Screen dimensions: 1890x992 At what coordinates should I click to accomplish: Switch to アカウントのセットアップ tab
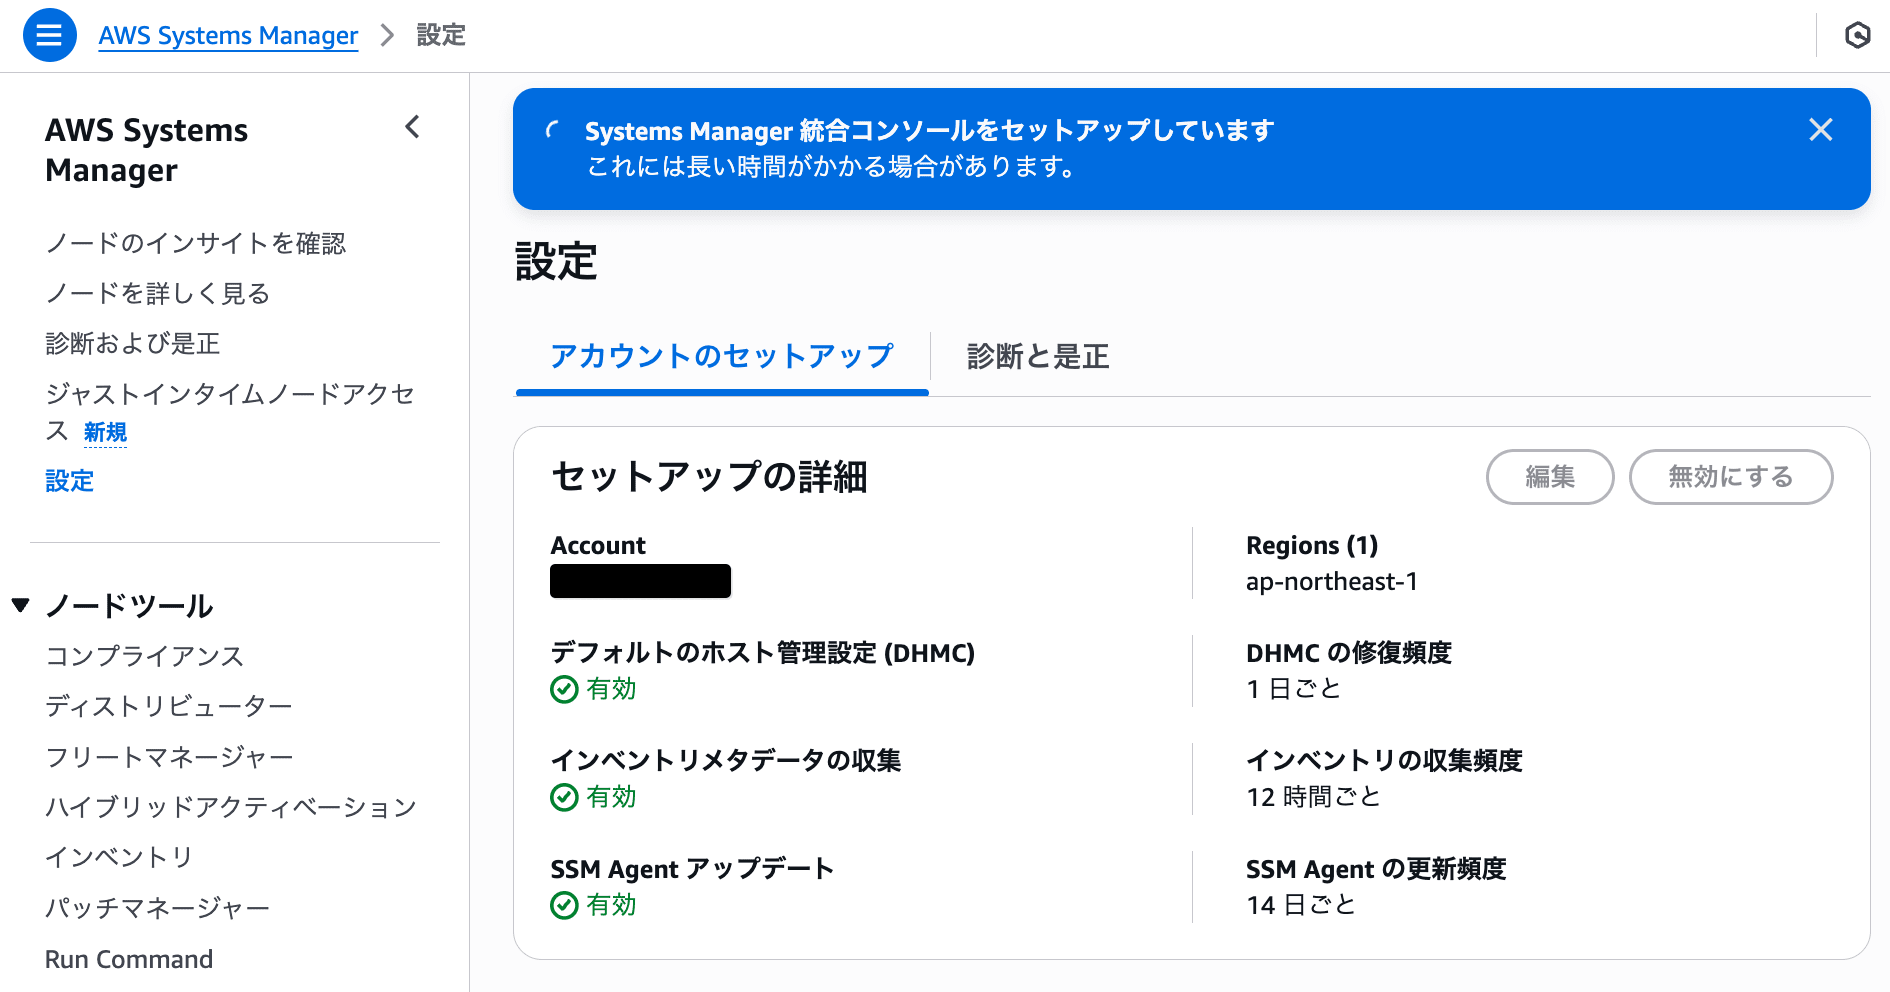tap(722, 356)
